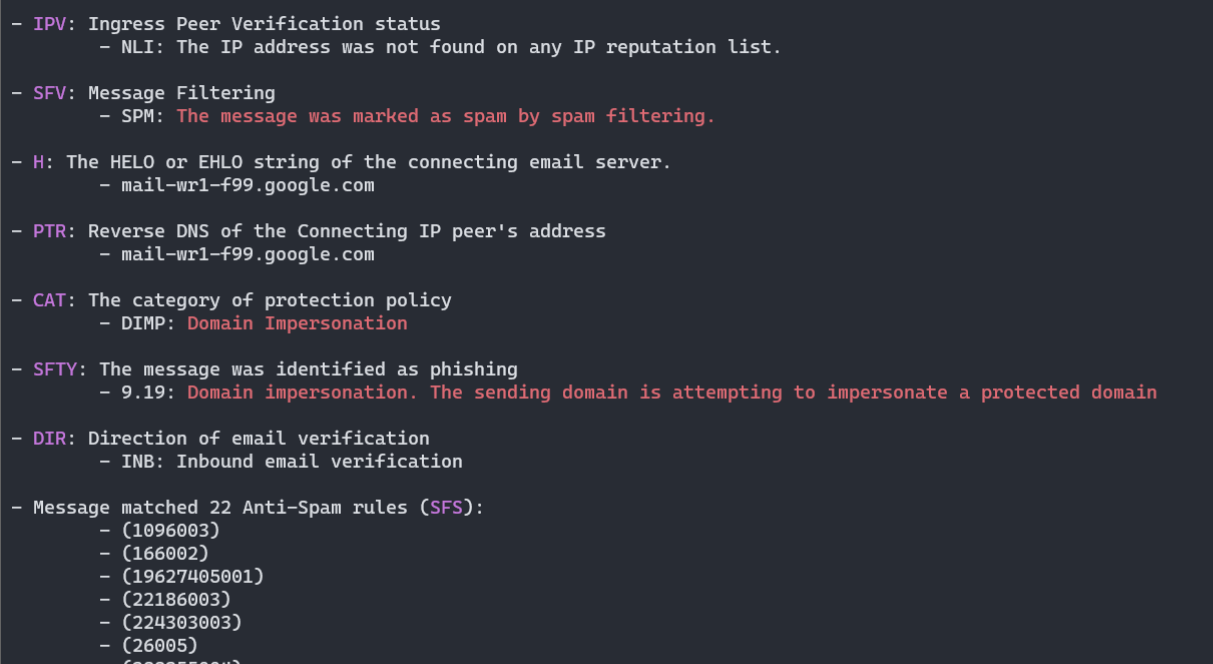Click the red Domain Impersonation category text

click(x=297, y=323)
